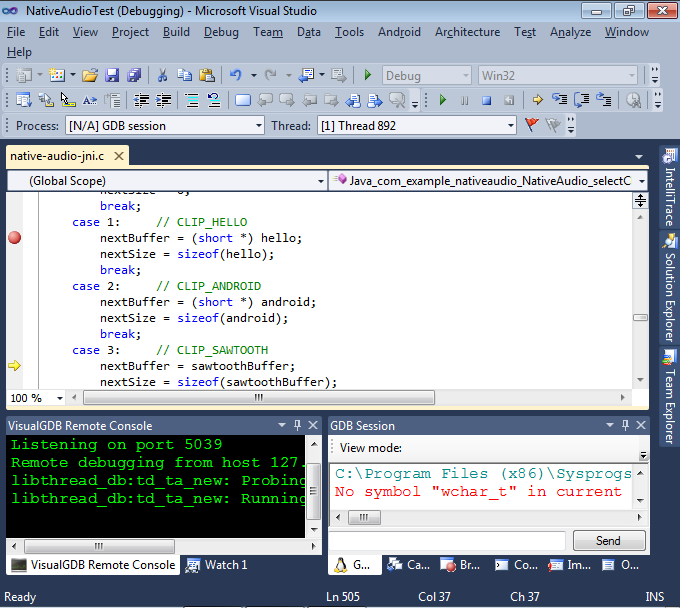This screenshot has height=608, width=680.
Task: Click the Display Object Member List icon
Action: pos(24,101)
